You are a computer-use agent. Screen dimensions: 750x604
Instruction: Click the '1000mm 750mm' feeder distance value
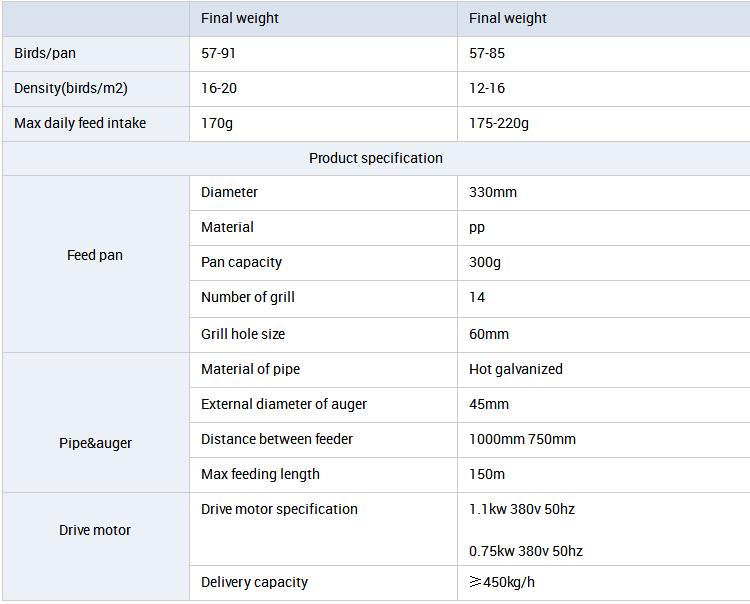pyautogui.click(x=522, y=439)
